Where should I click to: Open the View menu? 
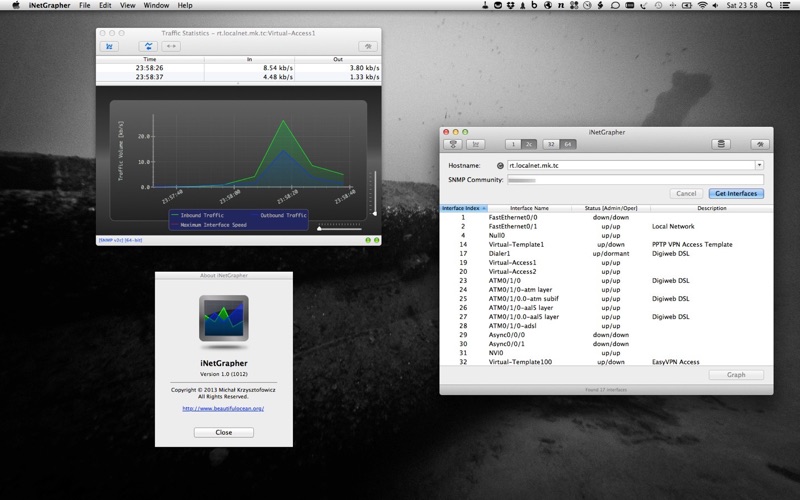tap(128, 5)
